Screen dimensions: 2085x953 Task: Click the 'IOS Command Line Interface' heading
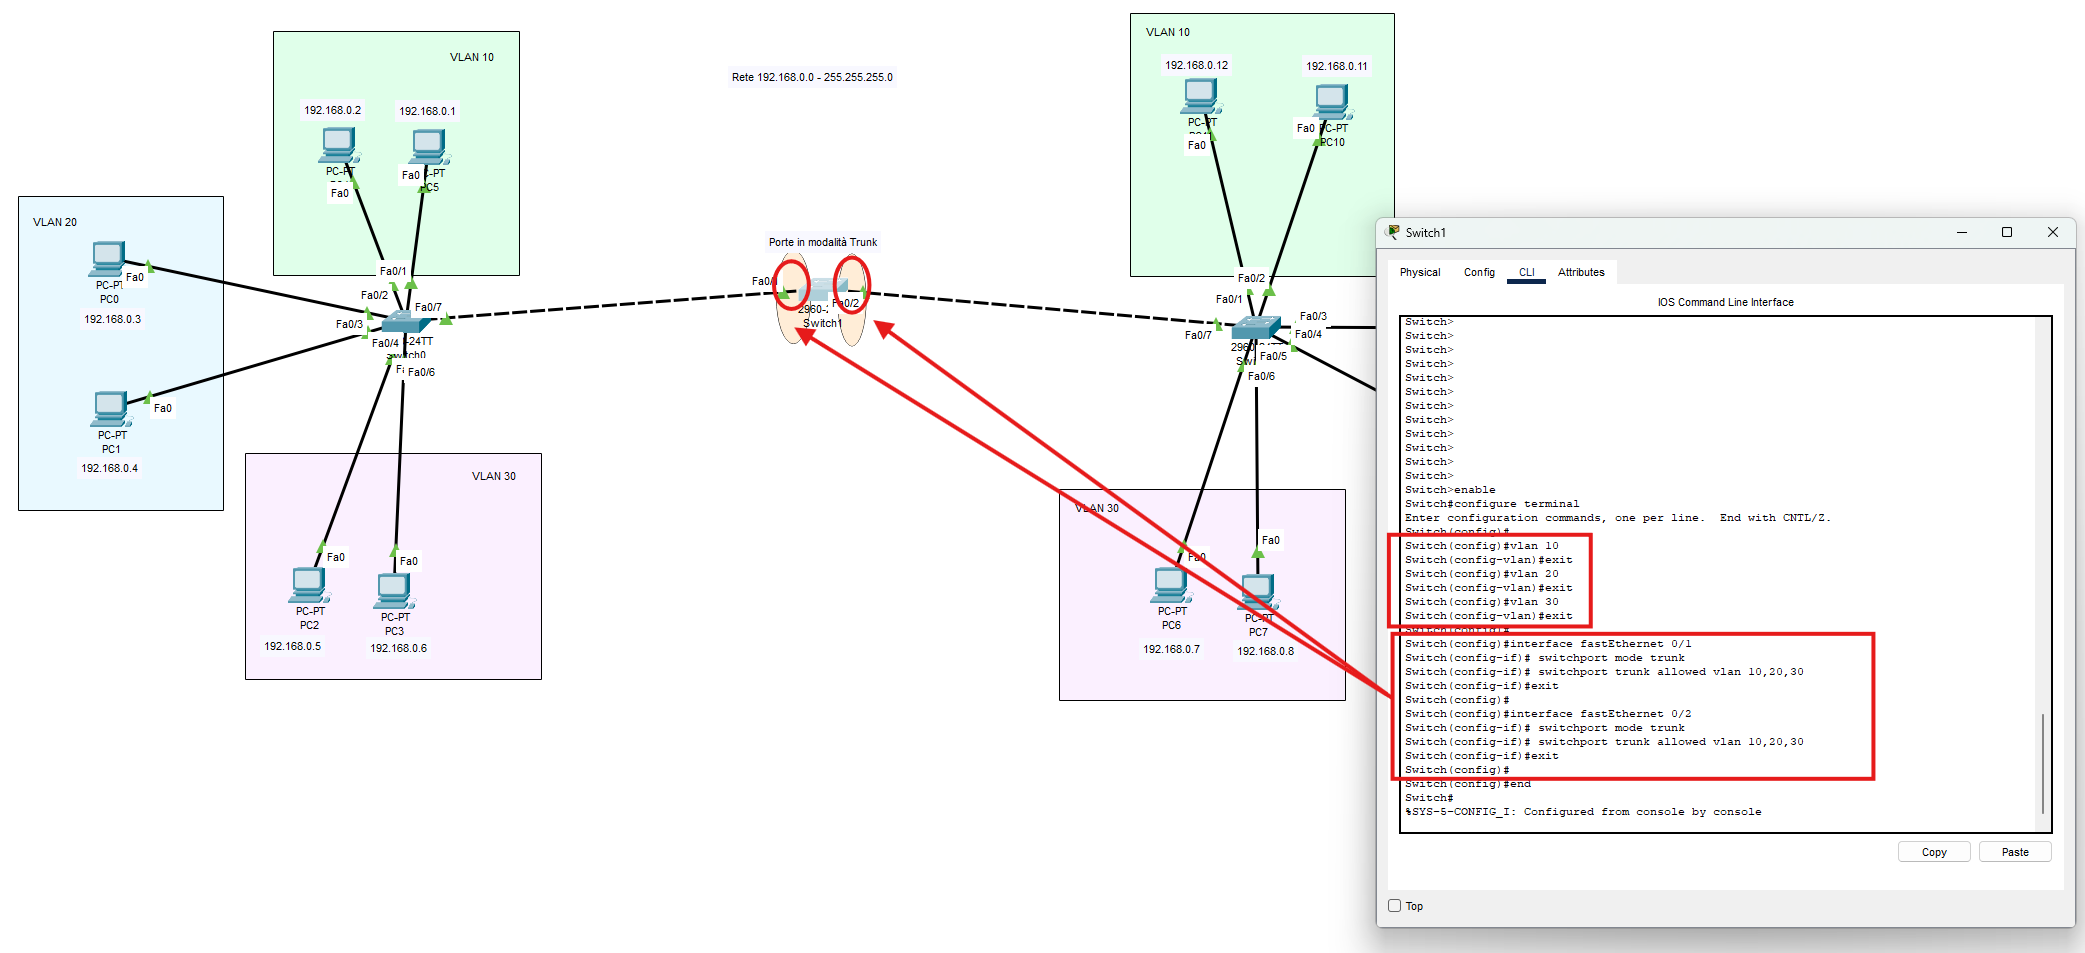[x=1725, y=302]
